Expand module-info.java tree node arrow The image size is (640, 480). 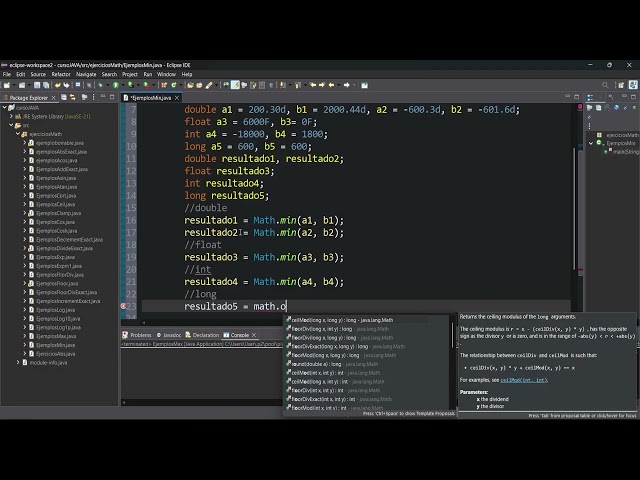coord(18,362)
